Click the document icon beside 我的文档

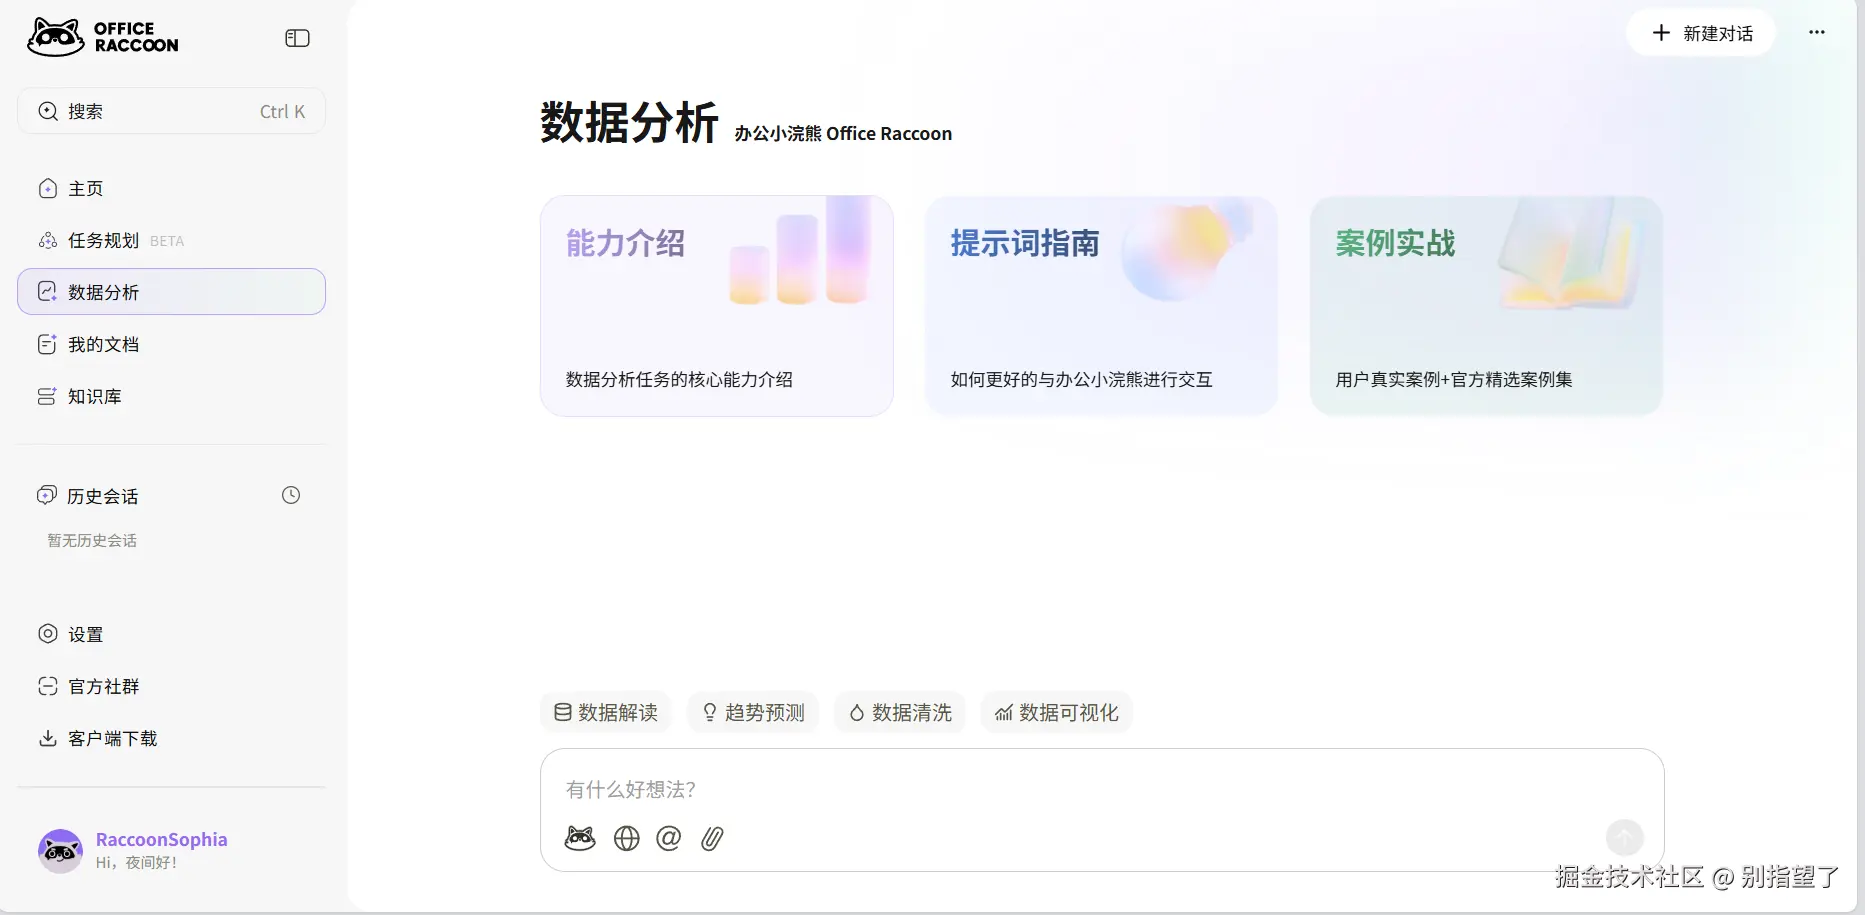pyautogui.click(x=47, y=345)
